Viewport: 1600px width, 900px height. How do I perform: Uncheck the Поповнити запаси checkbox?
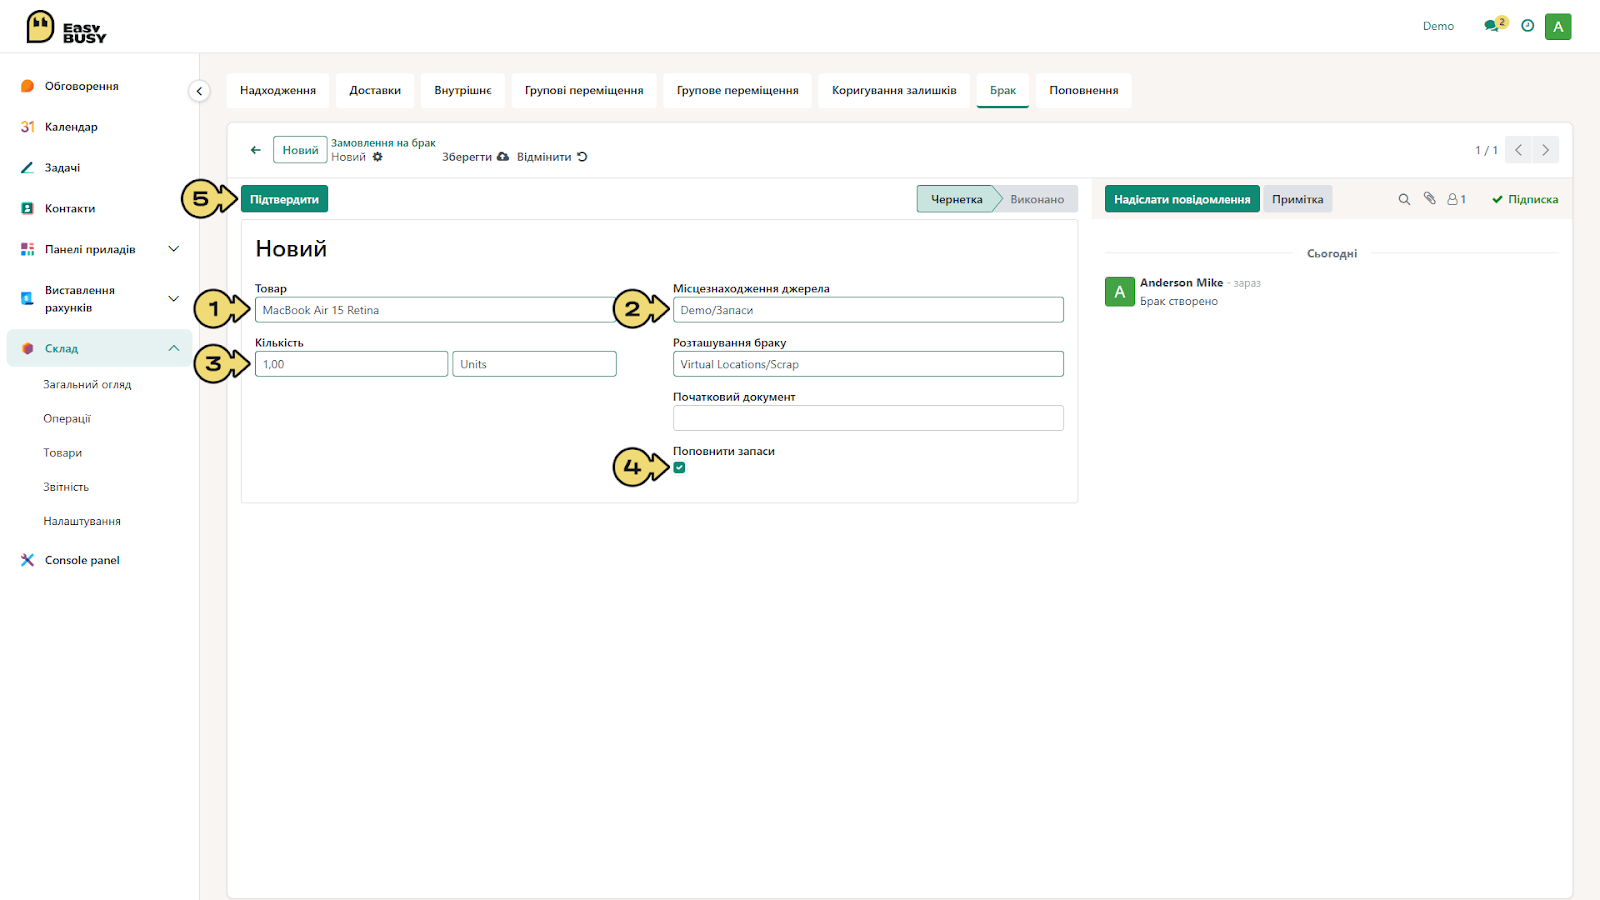[679, 467]
